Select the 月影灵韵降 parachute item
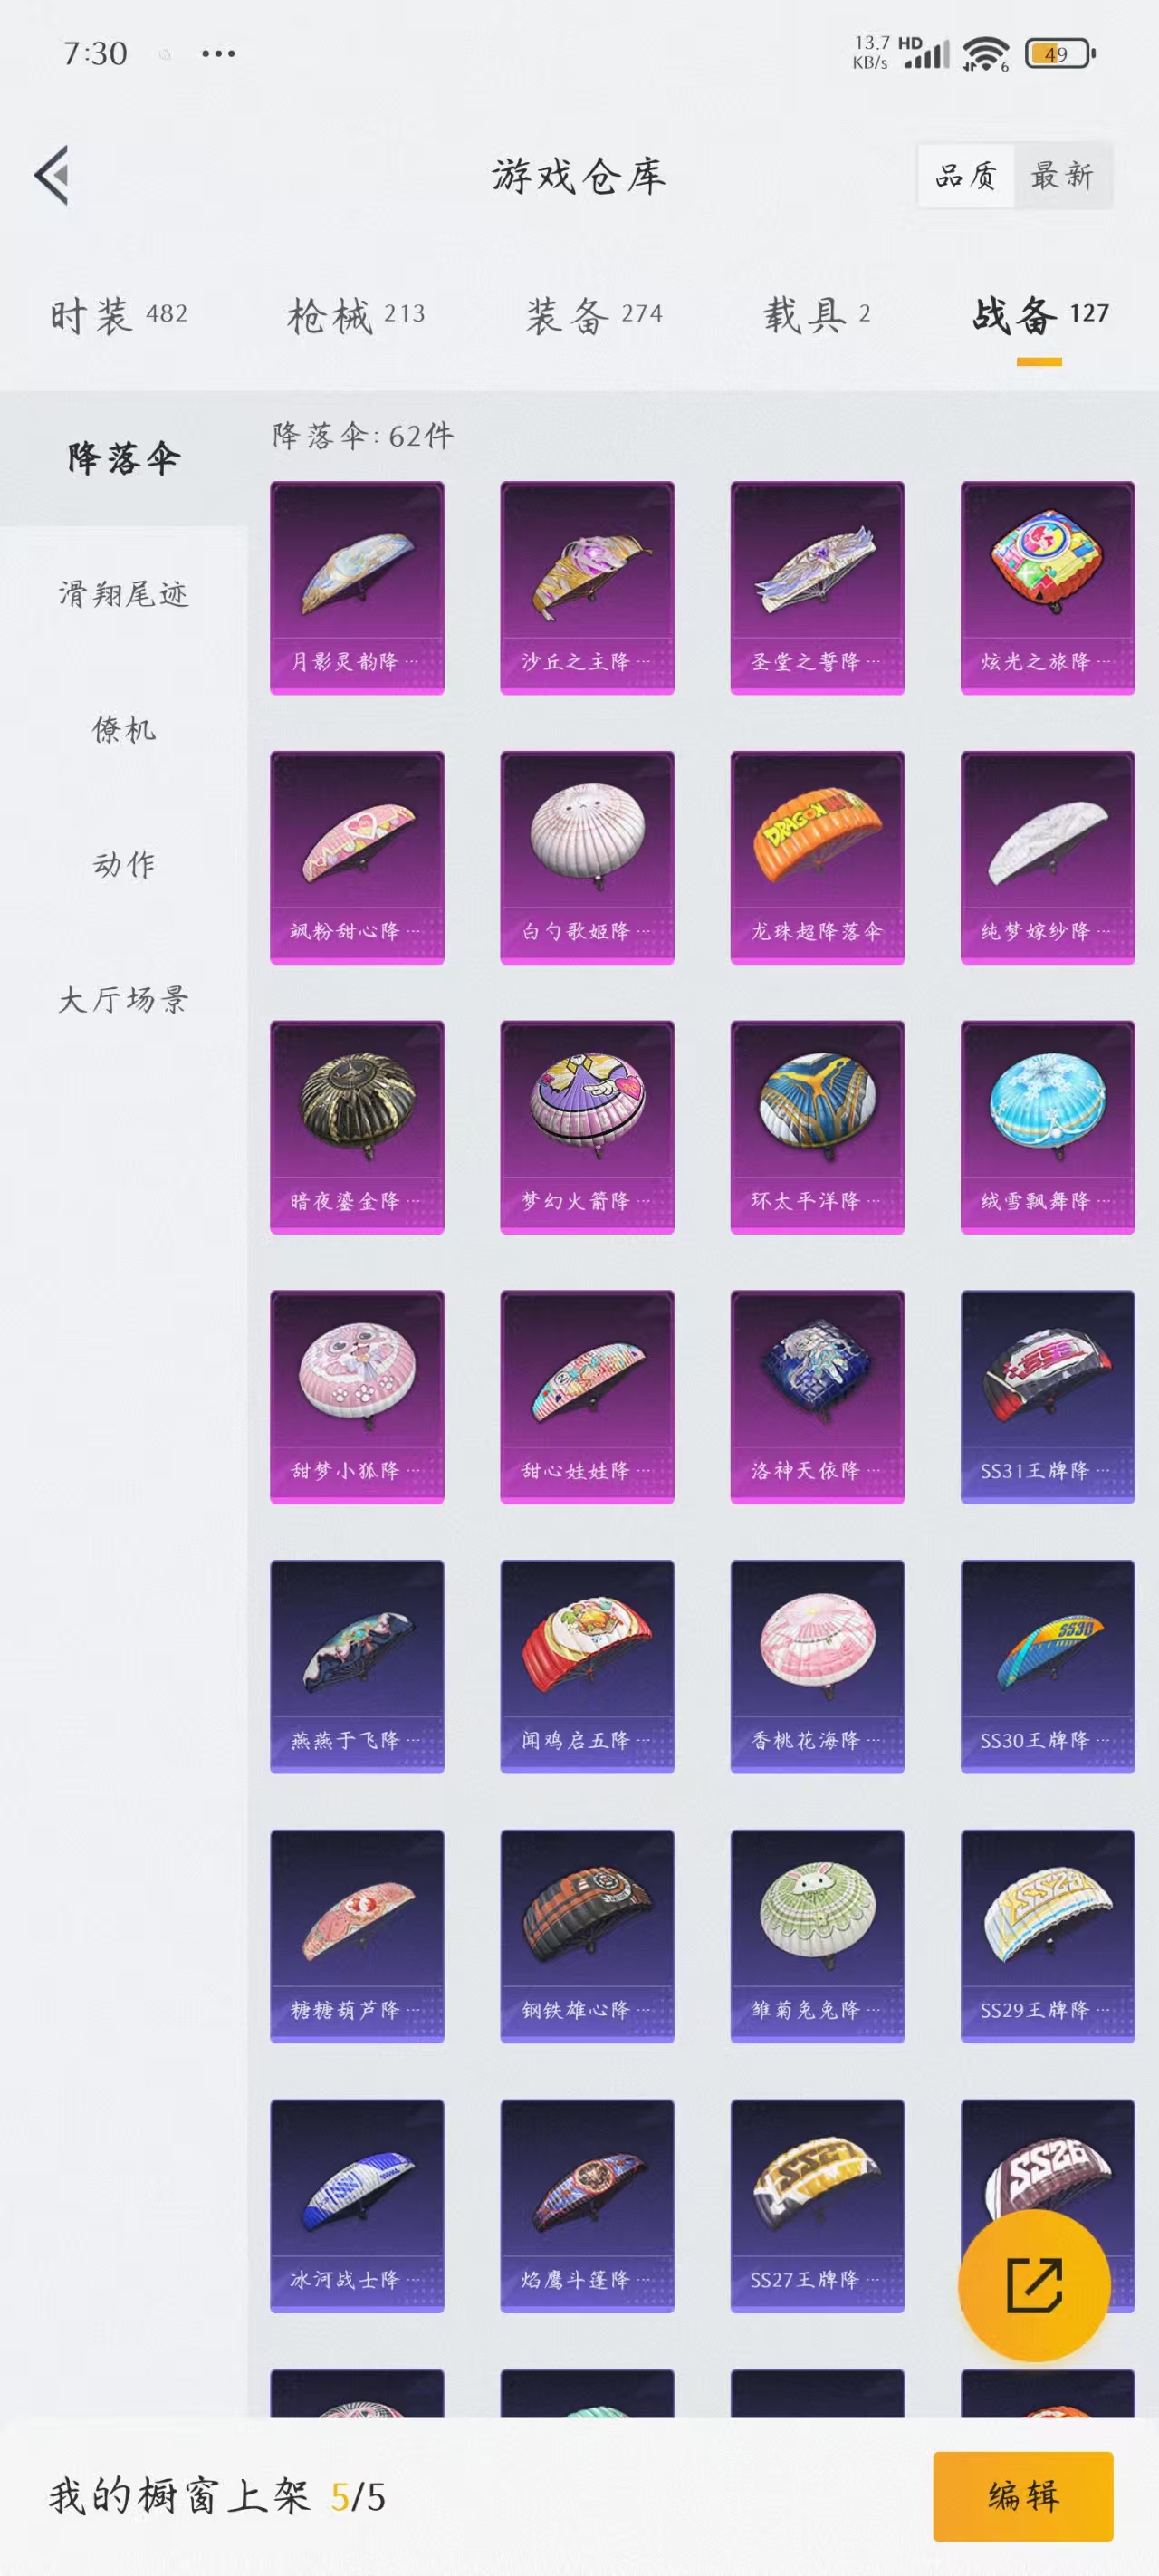This screenshot has height=2576, width=1159. tap(357, 588)
